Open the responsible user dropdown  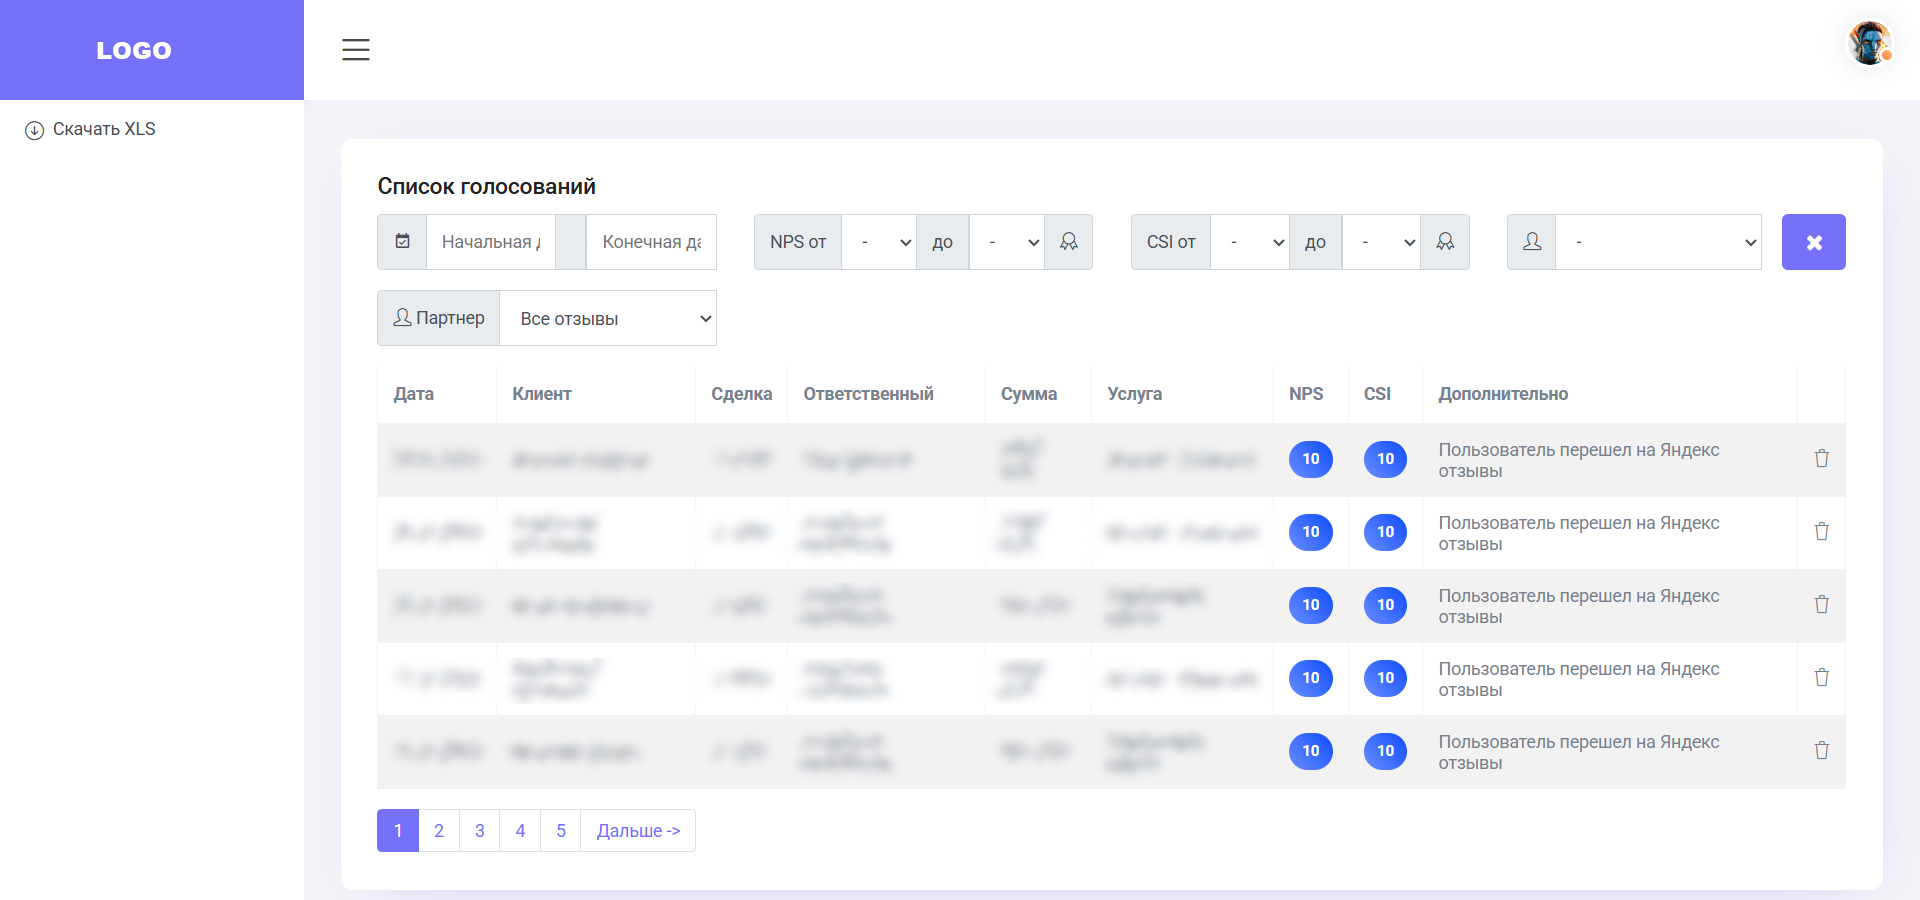point(1658,242)
